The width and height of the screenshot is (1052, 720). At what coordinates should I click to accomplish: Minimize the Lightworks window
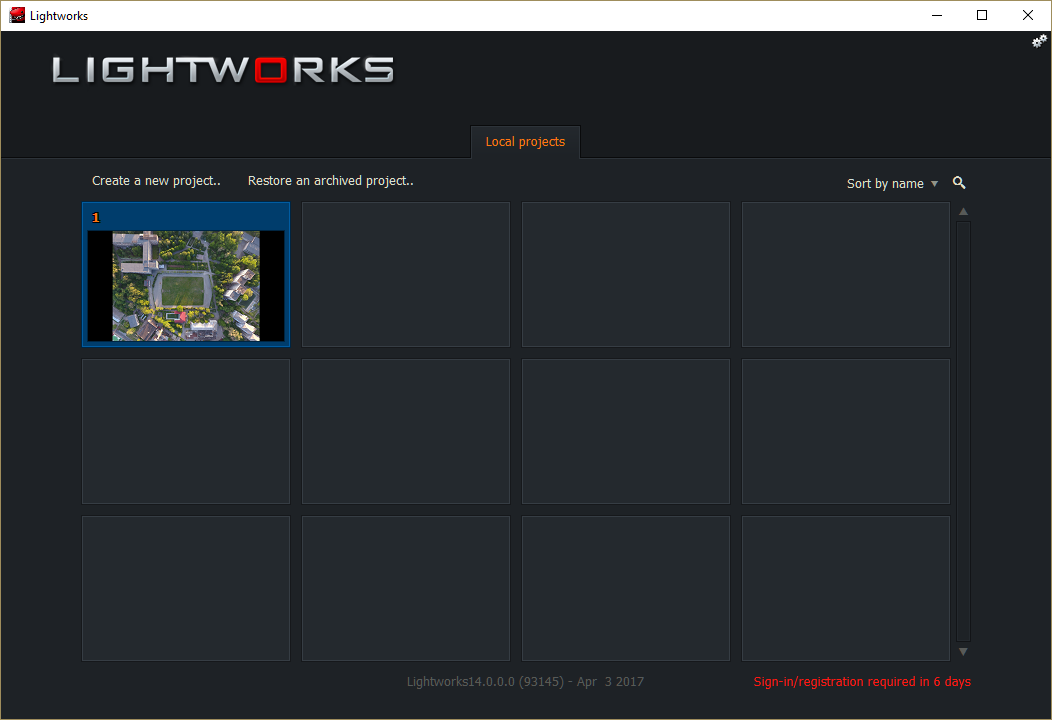[x=937, y=15]
